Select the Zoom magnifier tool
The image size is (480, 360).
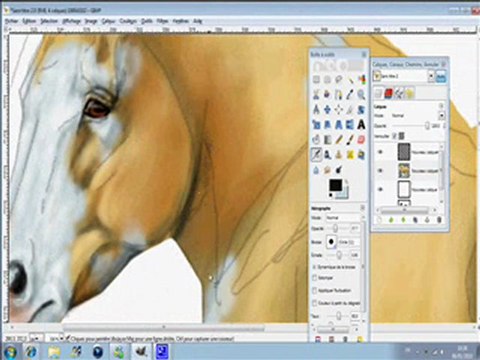[361, 94]
